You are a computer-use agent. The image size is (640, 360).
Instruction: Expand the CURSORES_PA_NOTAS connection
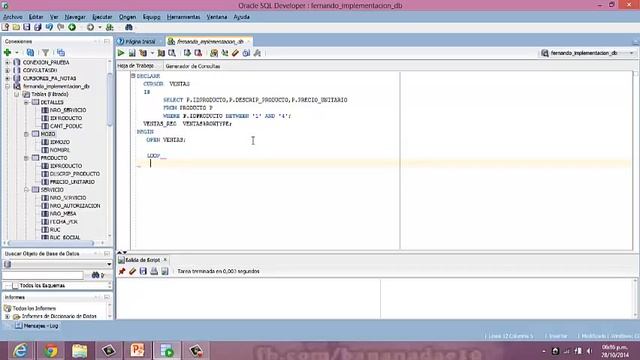click(x=7, y=78)
